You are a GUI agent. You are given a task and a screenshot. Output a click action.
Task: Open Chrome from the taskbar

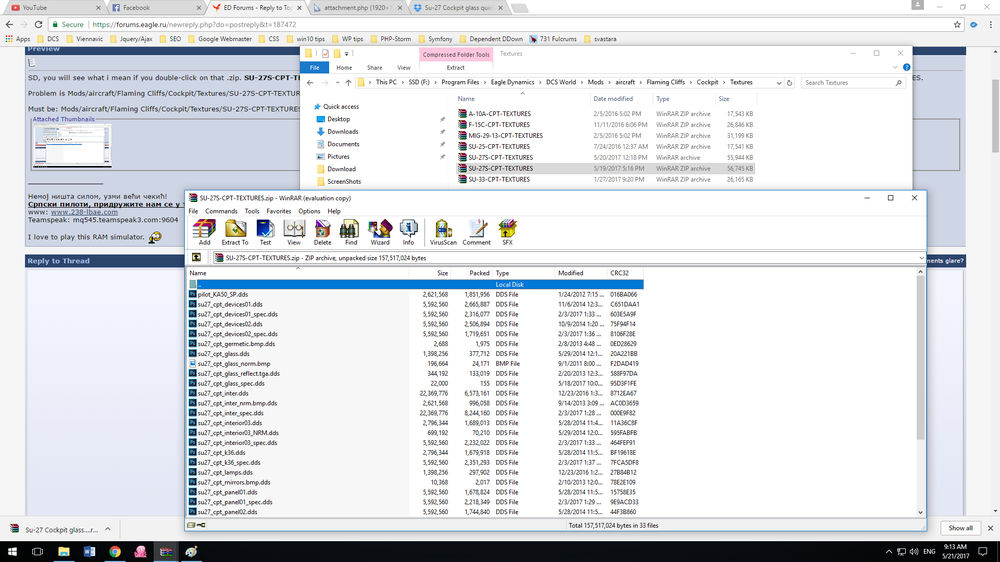[115, 552]
